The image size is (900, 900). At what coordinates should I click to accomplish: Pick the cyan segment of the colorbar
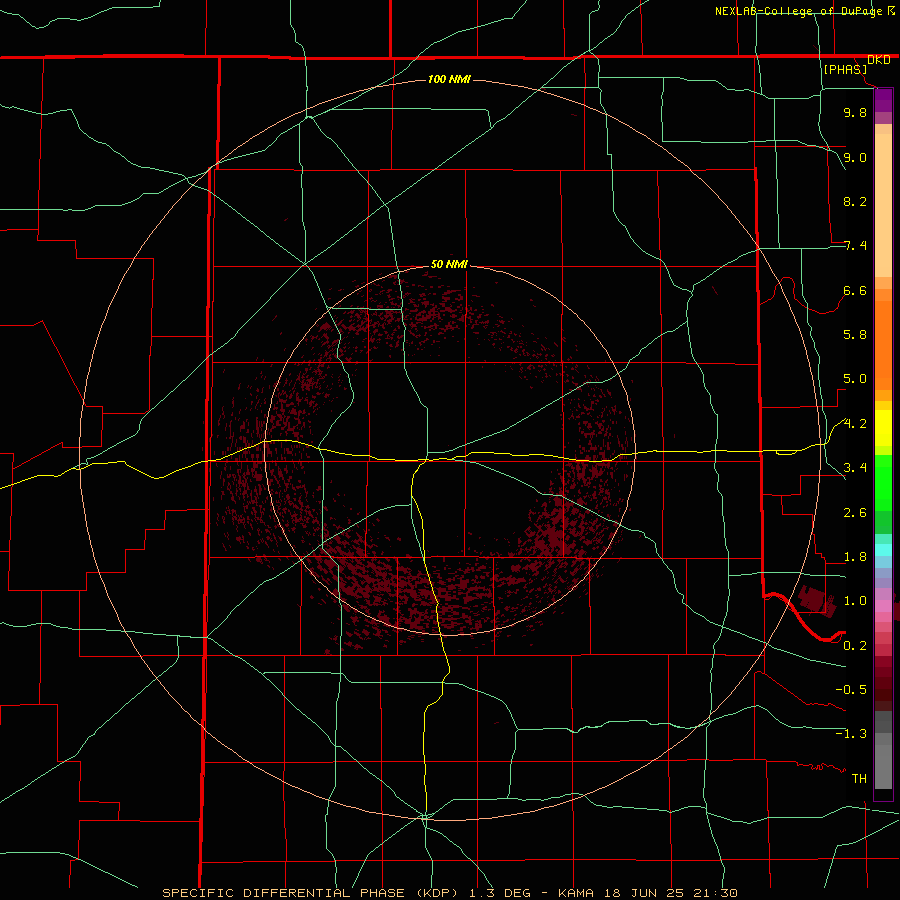[x=883, y=550]
